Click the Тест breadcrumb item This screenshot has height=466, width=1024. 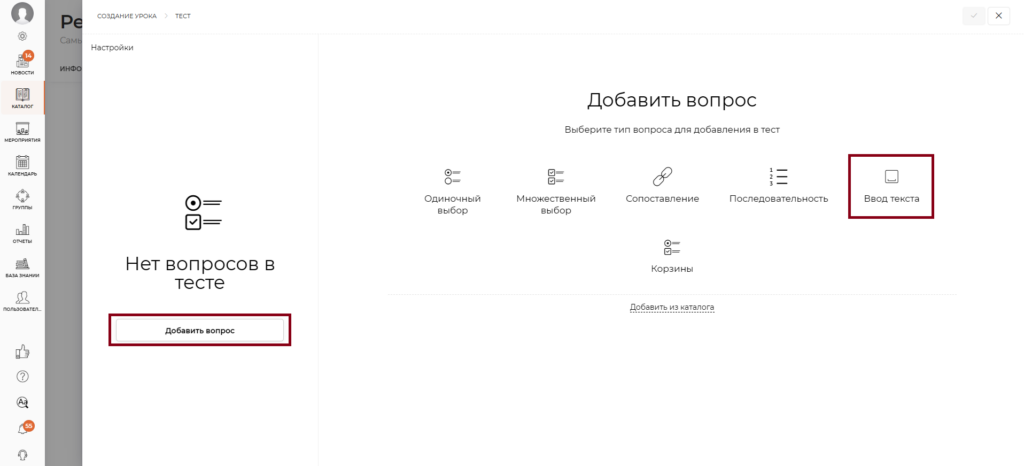[x=183, y=16]
